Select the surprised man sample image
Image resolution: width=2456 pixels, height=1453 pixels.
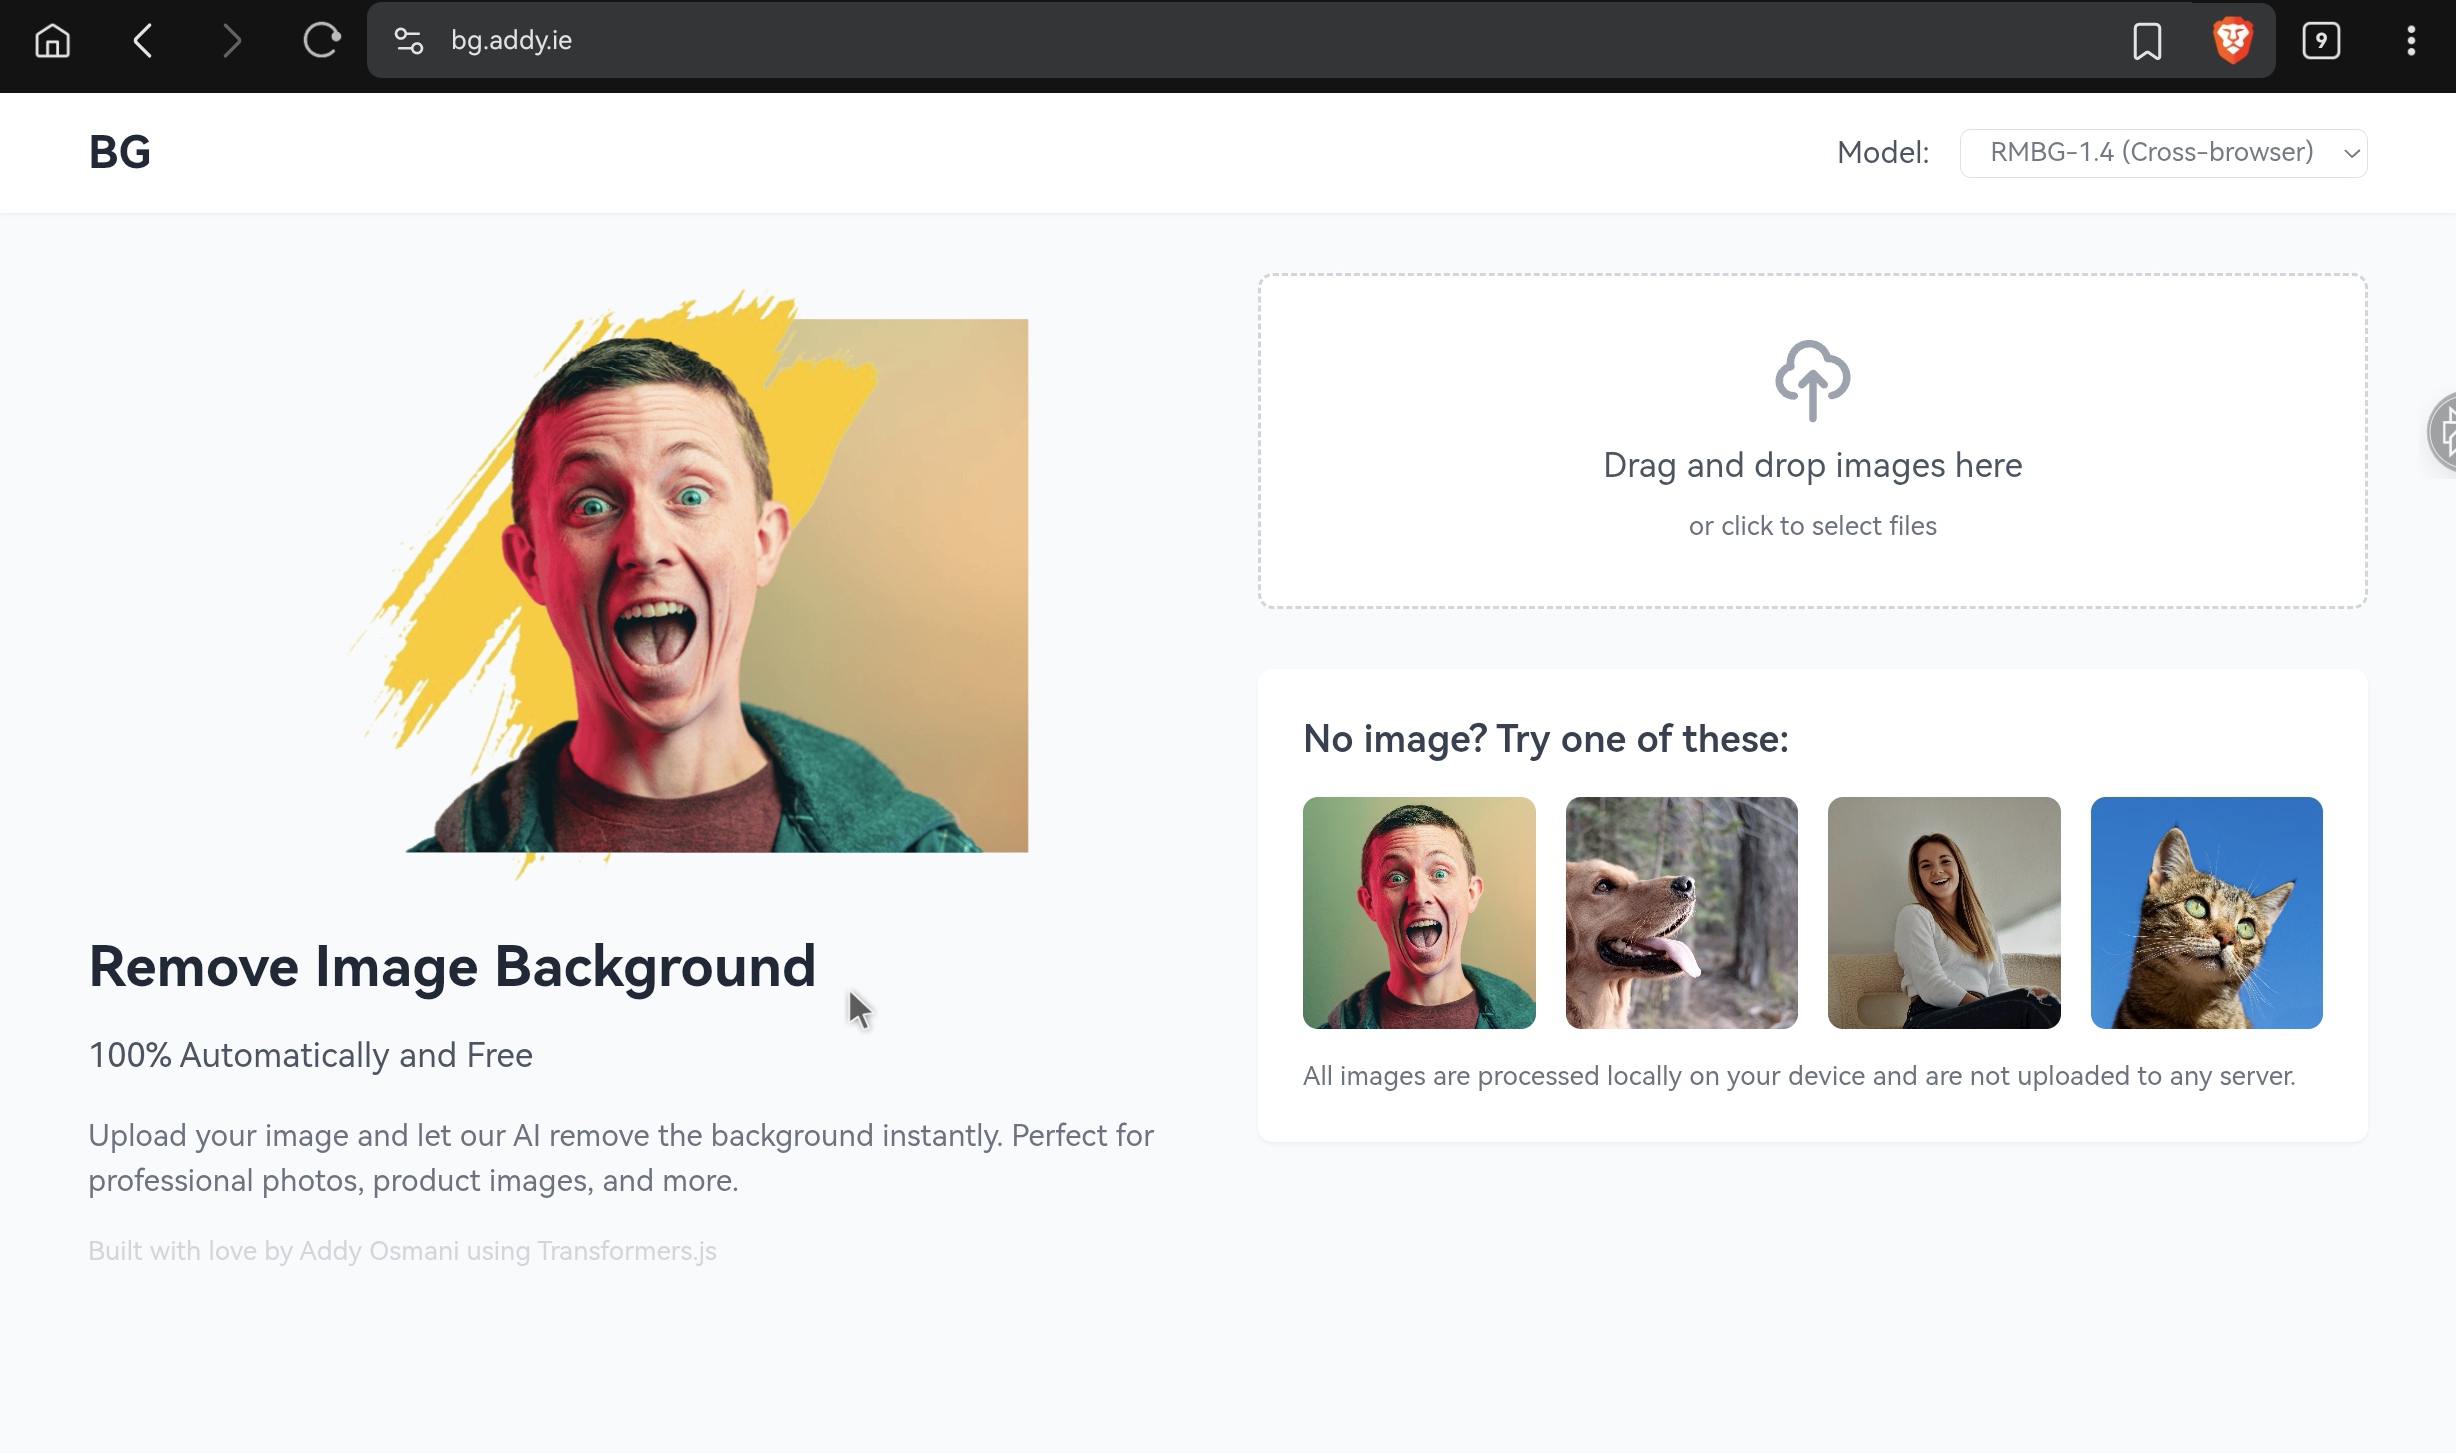point(1418,913)
